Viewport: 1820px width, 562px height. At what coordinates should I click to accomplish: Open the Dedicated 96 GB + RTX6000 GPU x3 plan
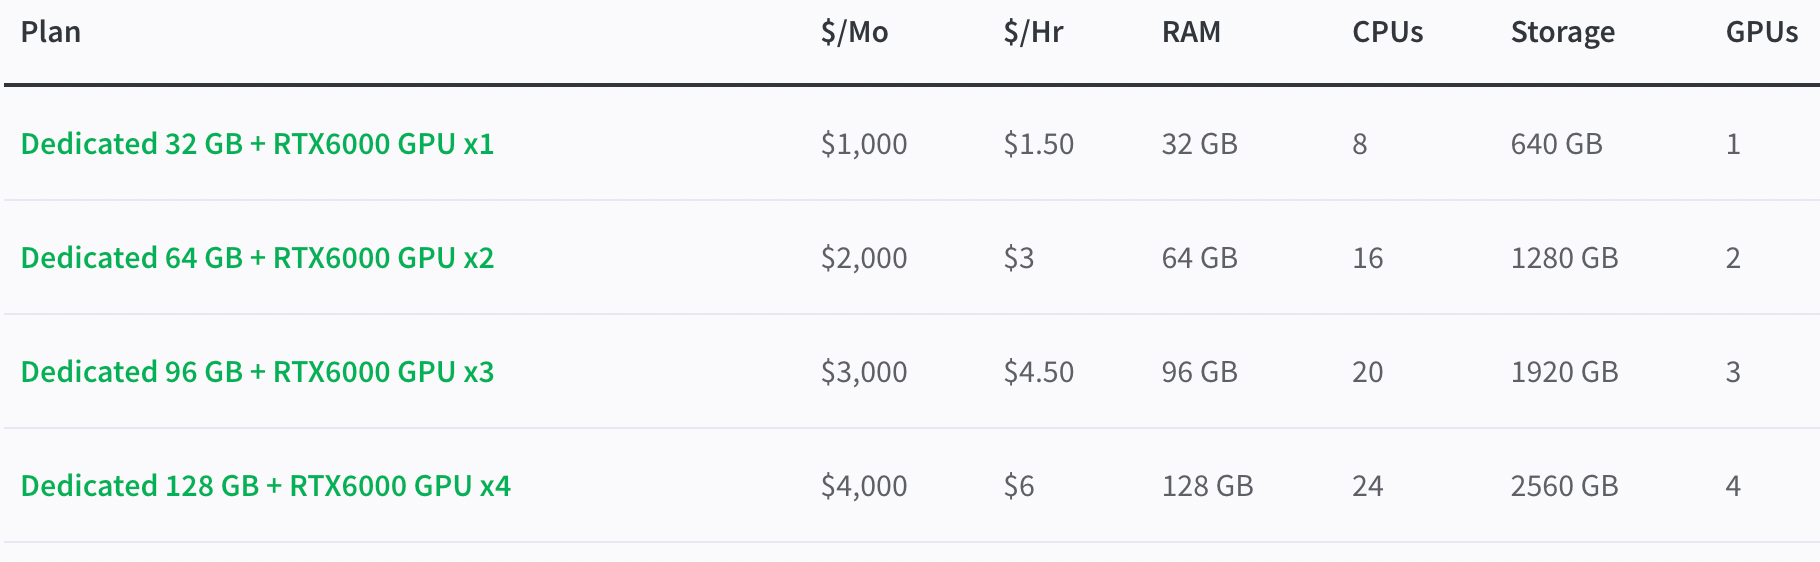257,372
